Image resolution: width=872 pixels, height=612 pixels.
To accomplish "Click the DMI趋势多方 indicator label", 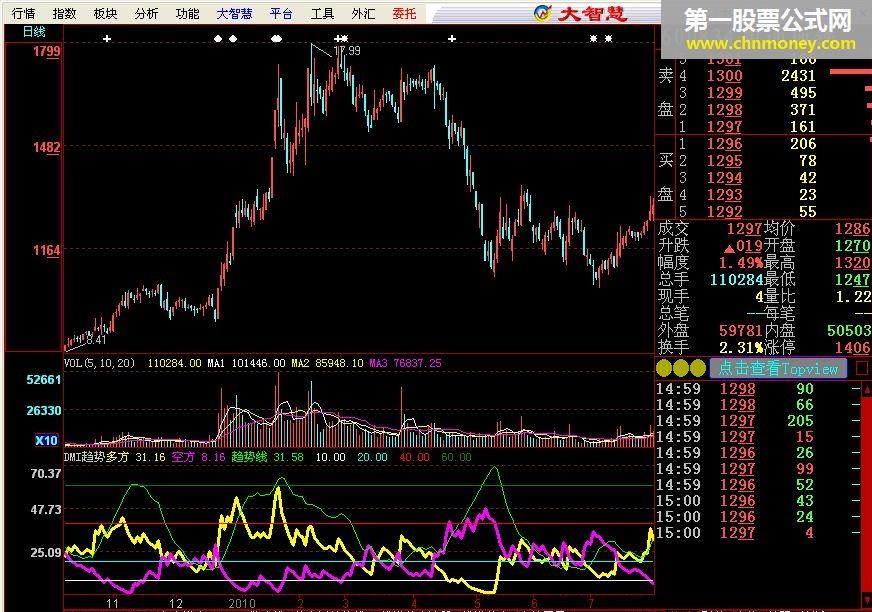I will click(96, 457).
